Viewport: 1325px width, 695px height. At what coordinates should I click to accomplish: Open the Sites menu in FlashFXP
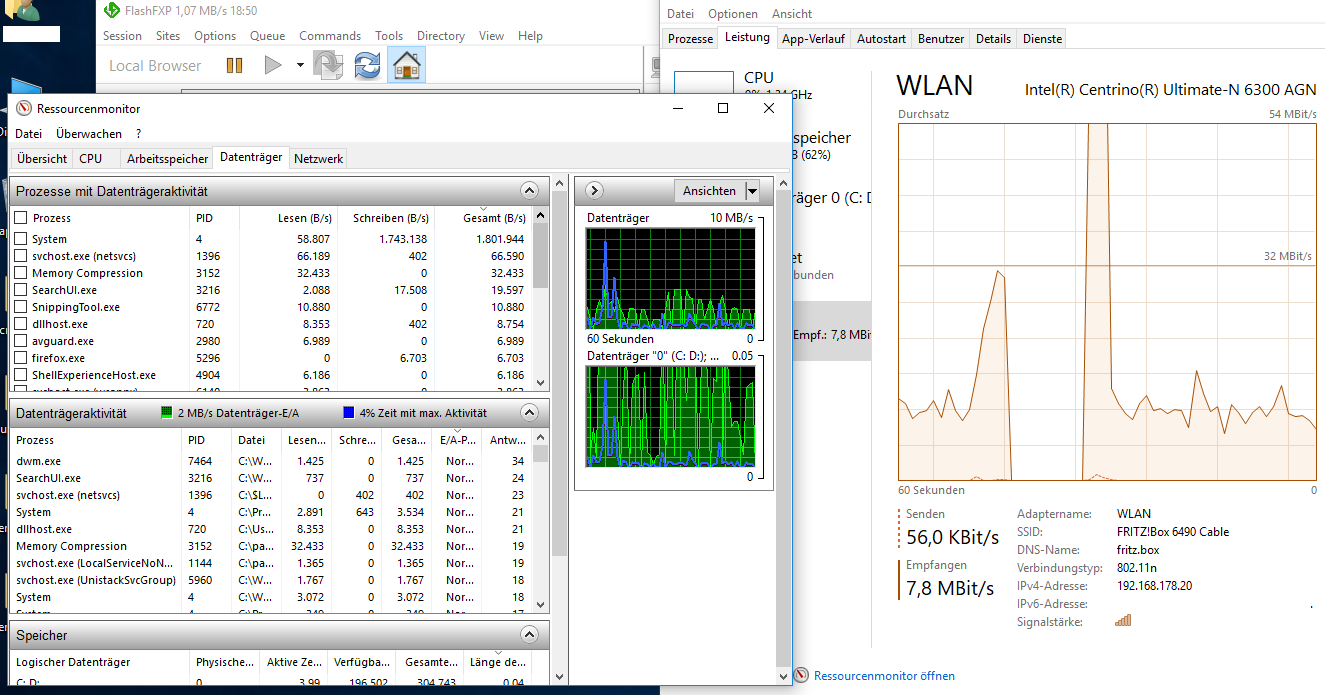pyautogui.click(x=168, y=36)
